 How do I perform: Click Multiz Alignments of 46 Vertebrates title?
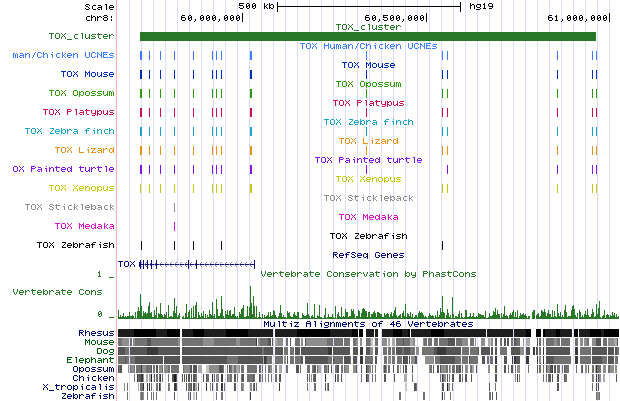pos(367,324)
